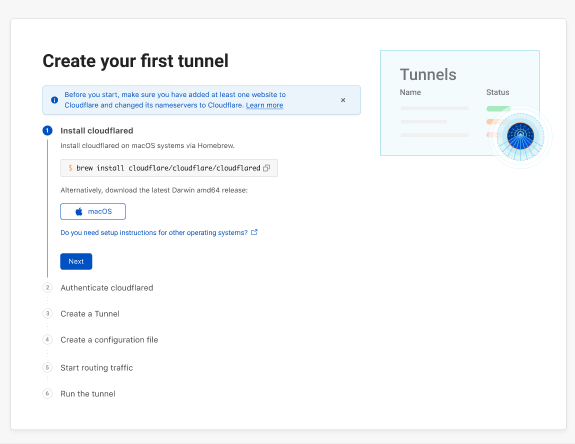Click the Next button
Screen dimensions: 575x444
[76, 261]
